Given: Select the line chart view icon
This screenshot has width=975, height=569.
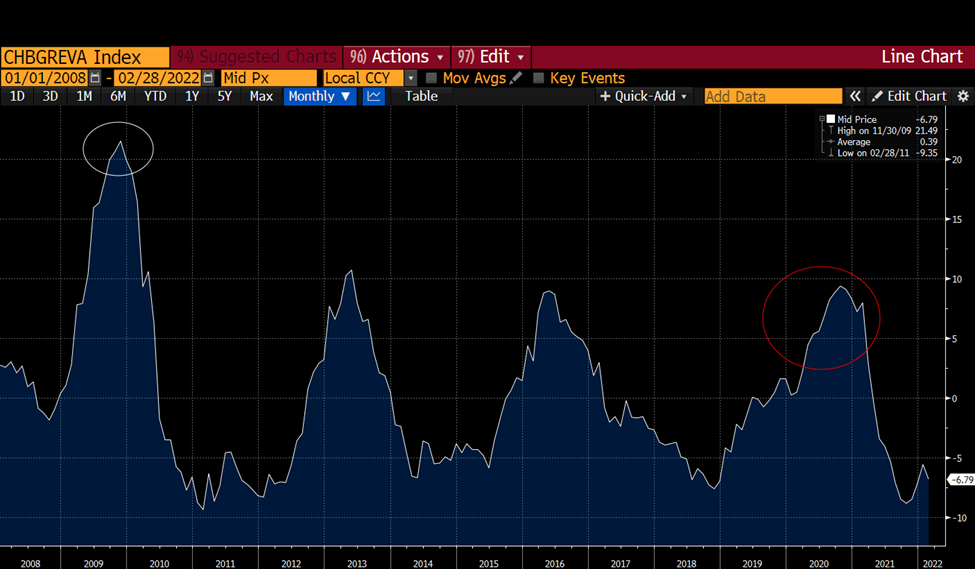Looking at the screenshot, I should pyautogui.click(x=374, y=96).
